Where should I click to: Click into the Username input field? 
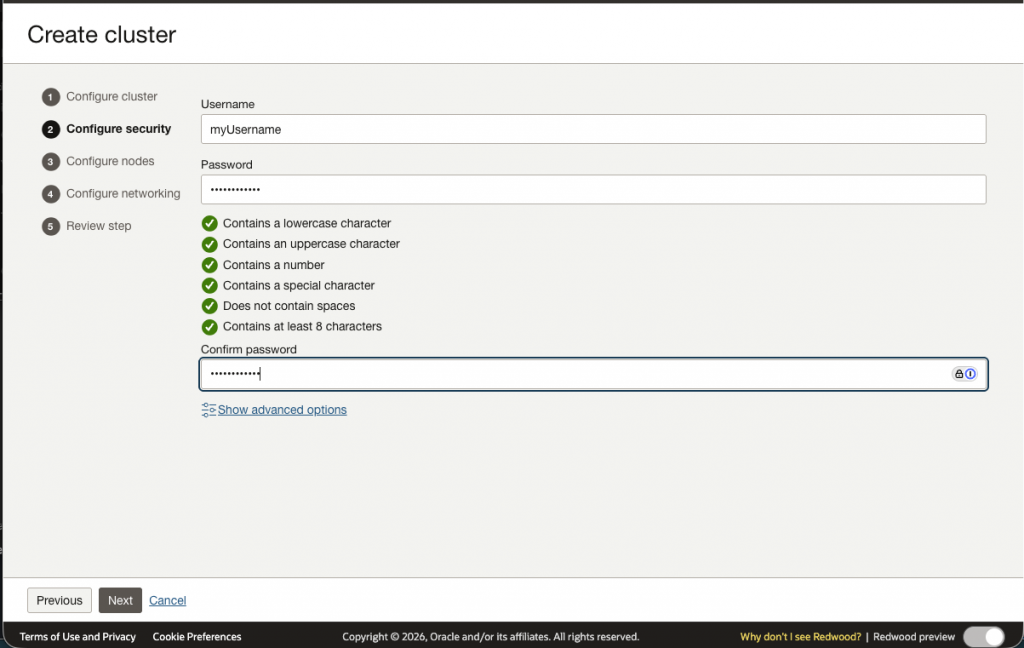[x=593, y=129]
